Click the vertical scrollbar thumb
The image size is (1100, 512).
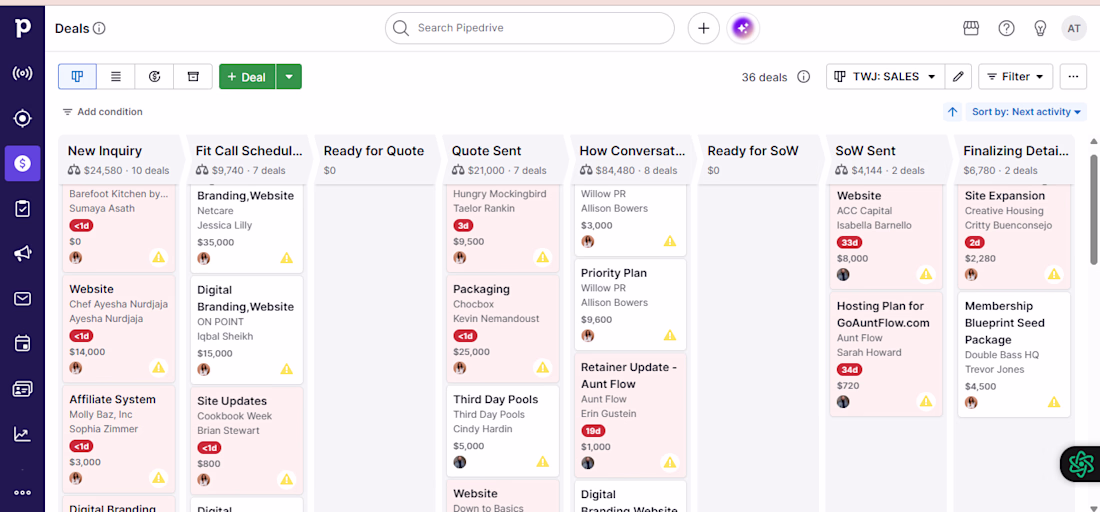[x=1093, y=210]
